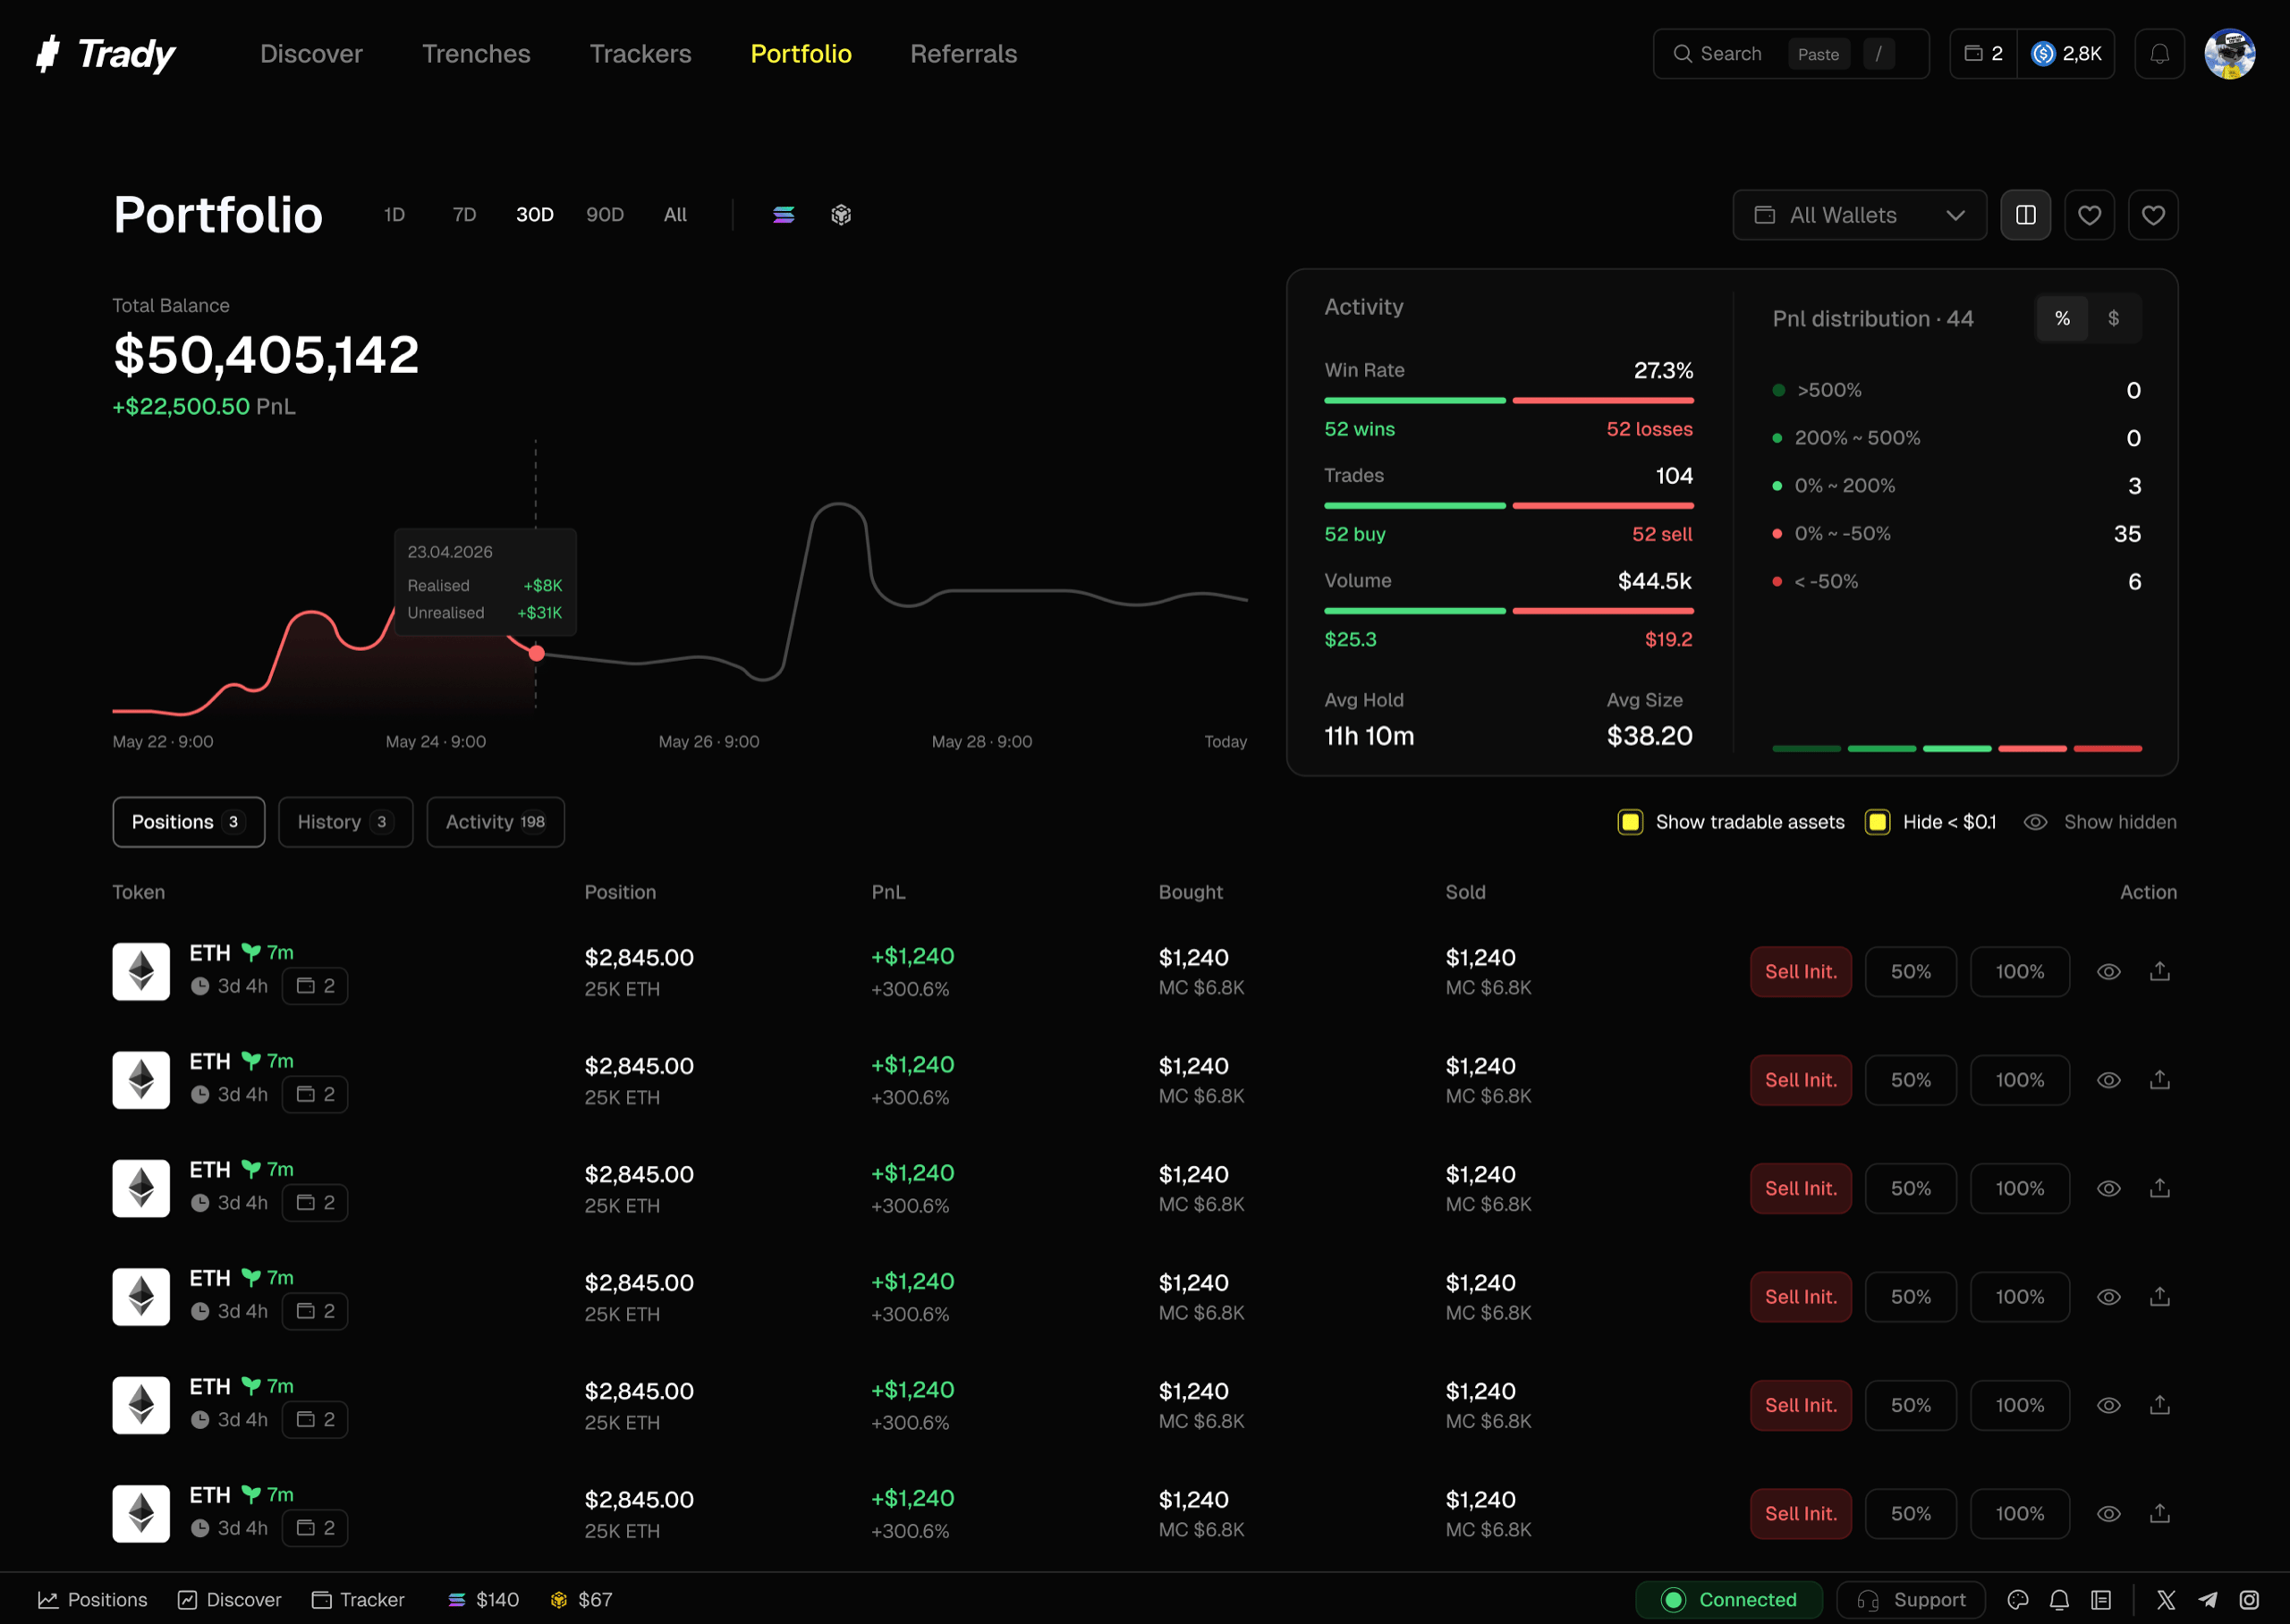Image resolution: width=2290 pixels, height=1624 pixels.
Task: Select the 7D time range
Action: pyautogui.click(x=464, y=215)
